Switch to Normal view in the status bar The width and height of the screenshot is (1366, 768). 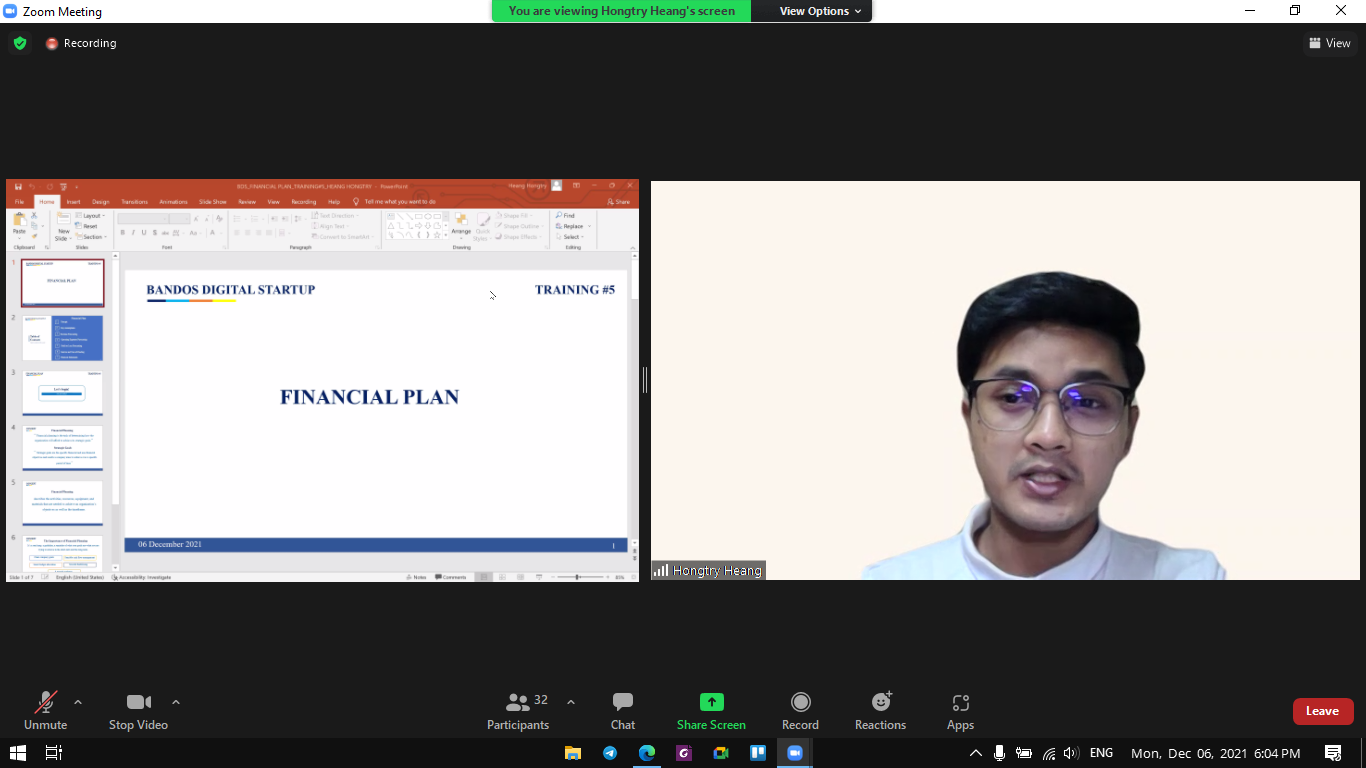click(x=485, y=577)
